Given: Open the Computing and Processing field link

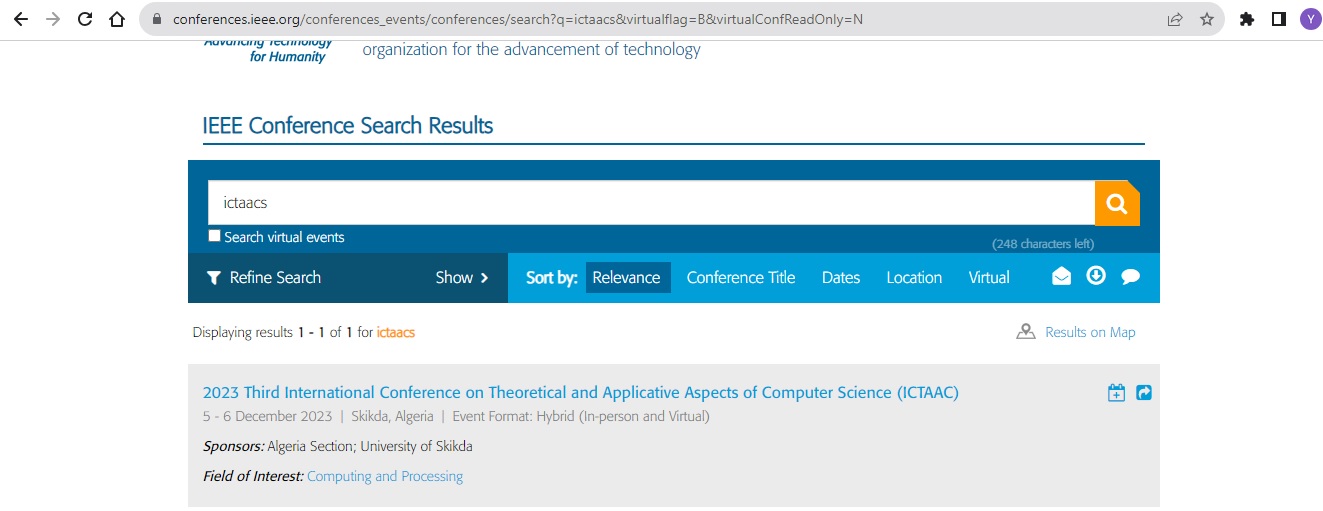Looking at the screenshot, I should click(x=385, y=476).
